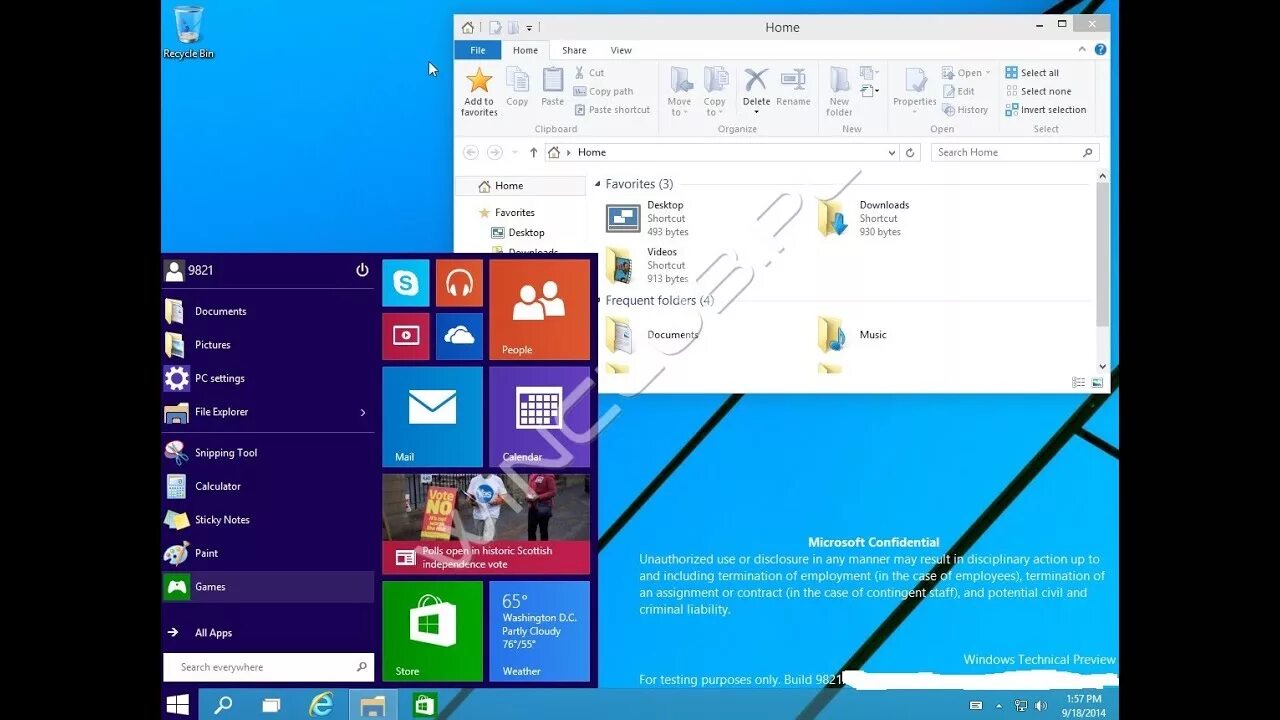Open the Calendar tile
This screenshot has height=720, width=1280.
(539, 417)
